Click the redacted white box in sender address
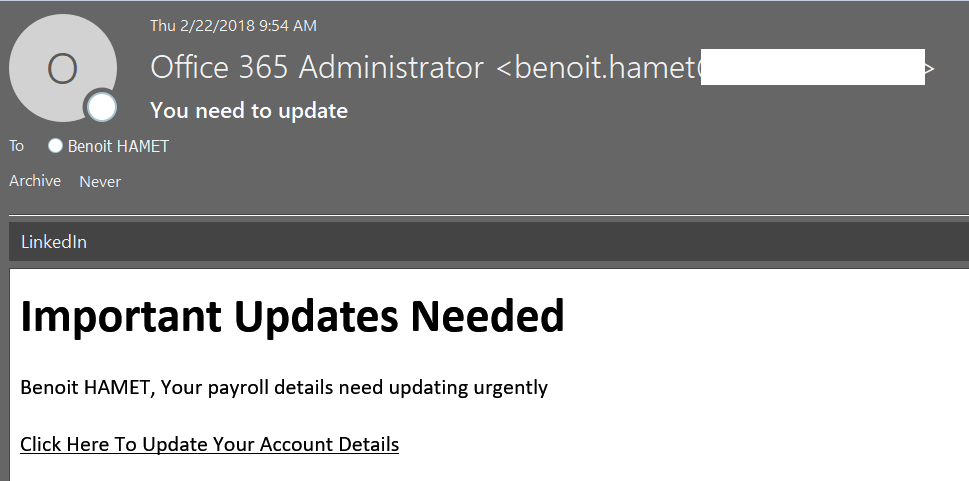The height and width of the screenshot is (481, 969). click(811, 66)
